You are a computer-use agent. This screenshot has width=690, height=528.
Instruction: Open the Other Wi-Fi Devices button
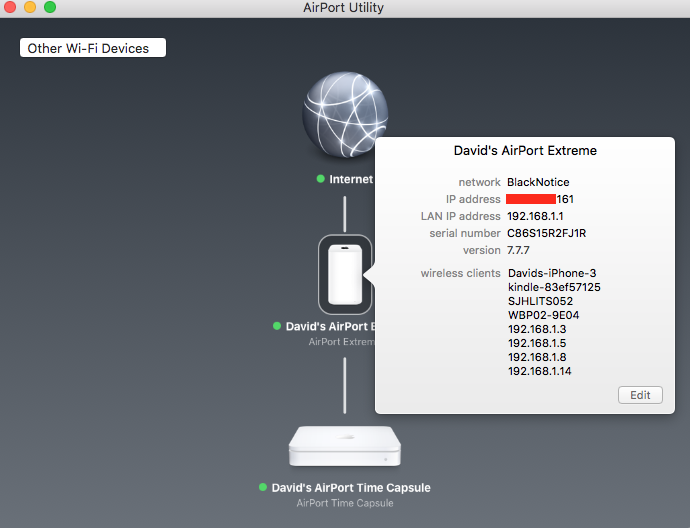pyautogui.click(x=93, y=48)
